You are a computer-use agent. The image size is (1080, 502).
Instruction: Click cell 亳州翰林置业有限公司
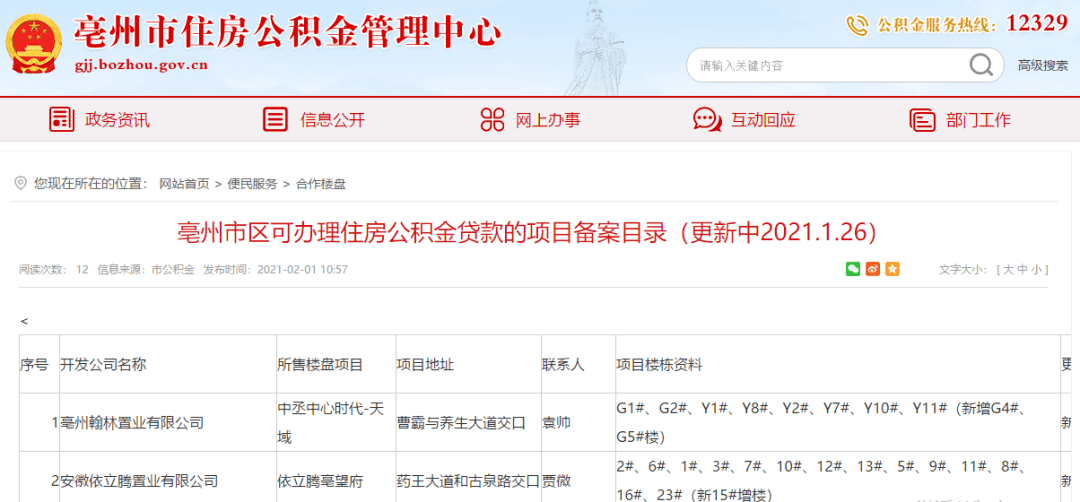pos(132,423)
